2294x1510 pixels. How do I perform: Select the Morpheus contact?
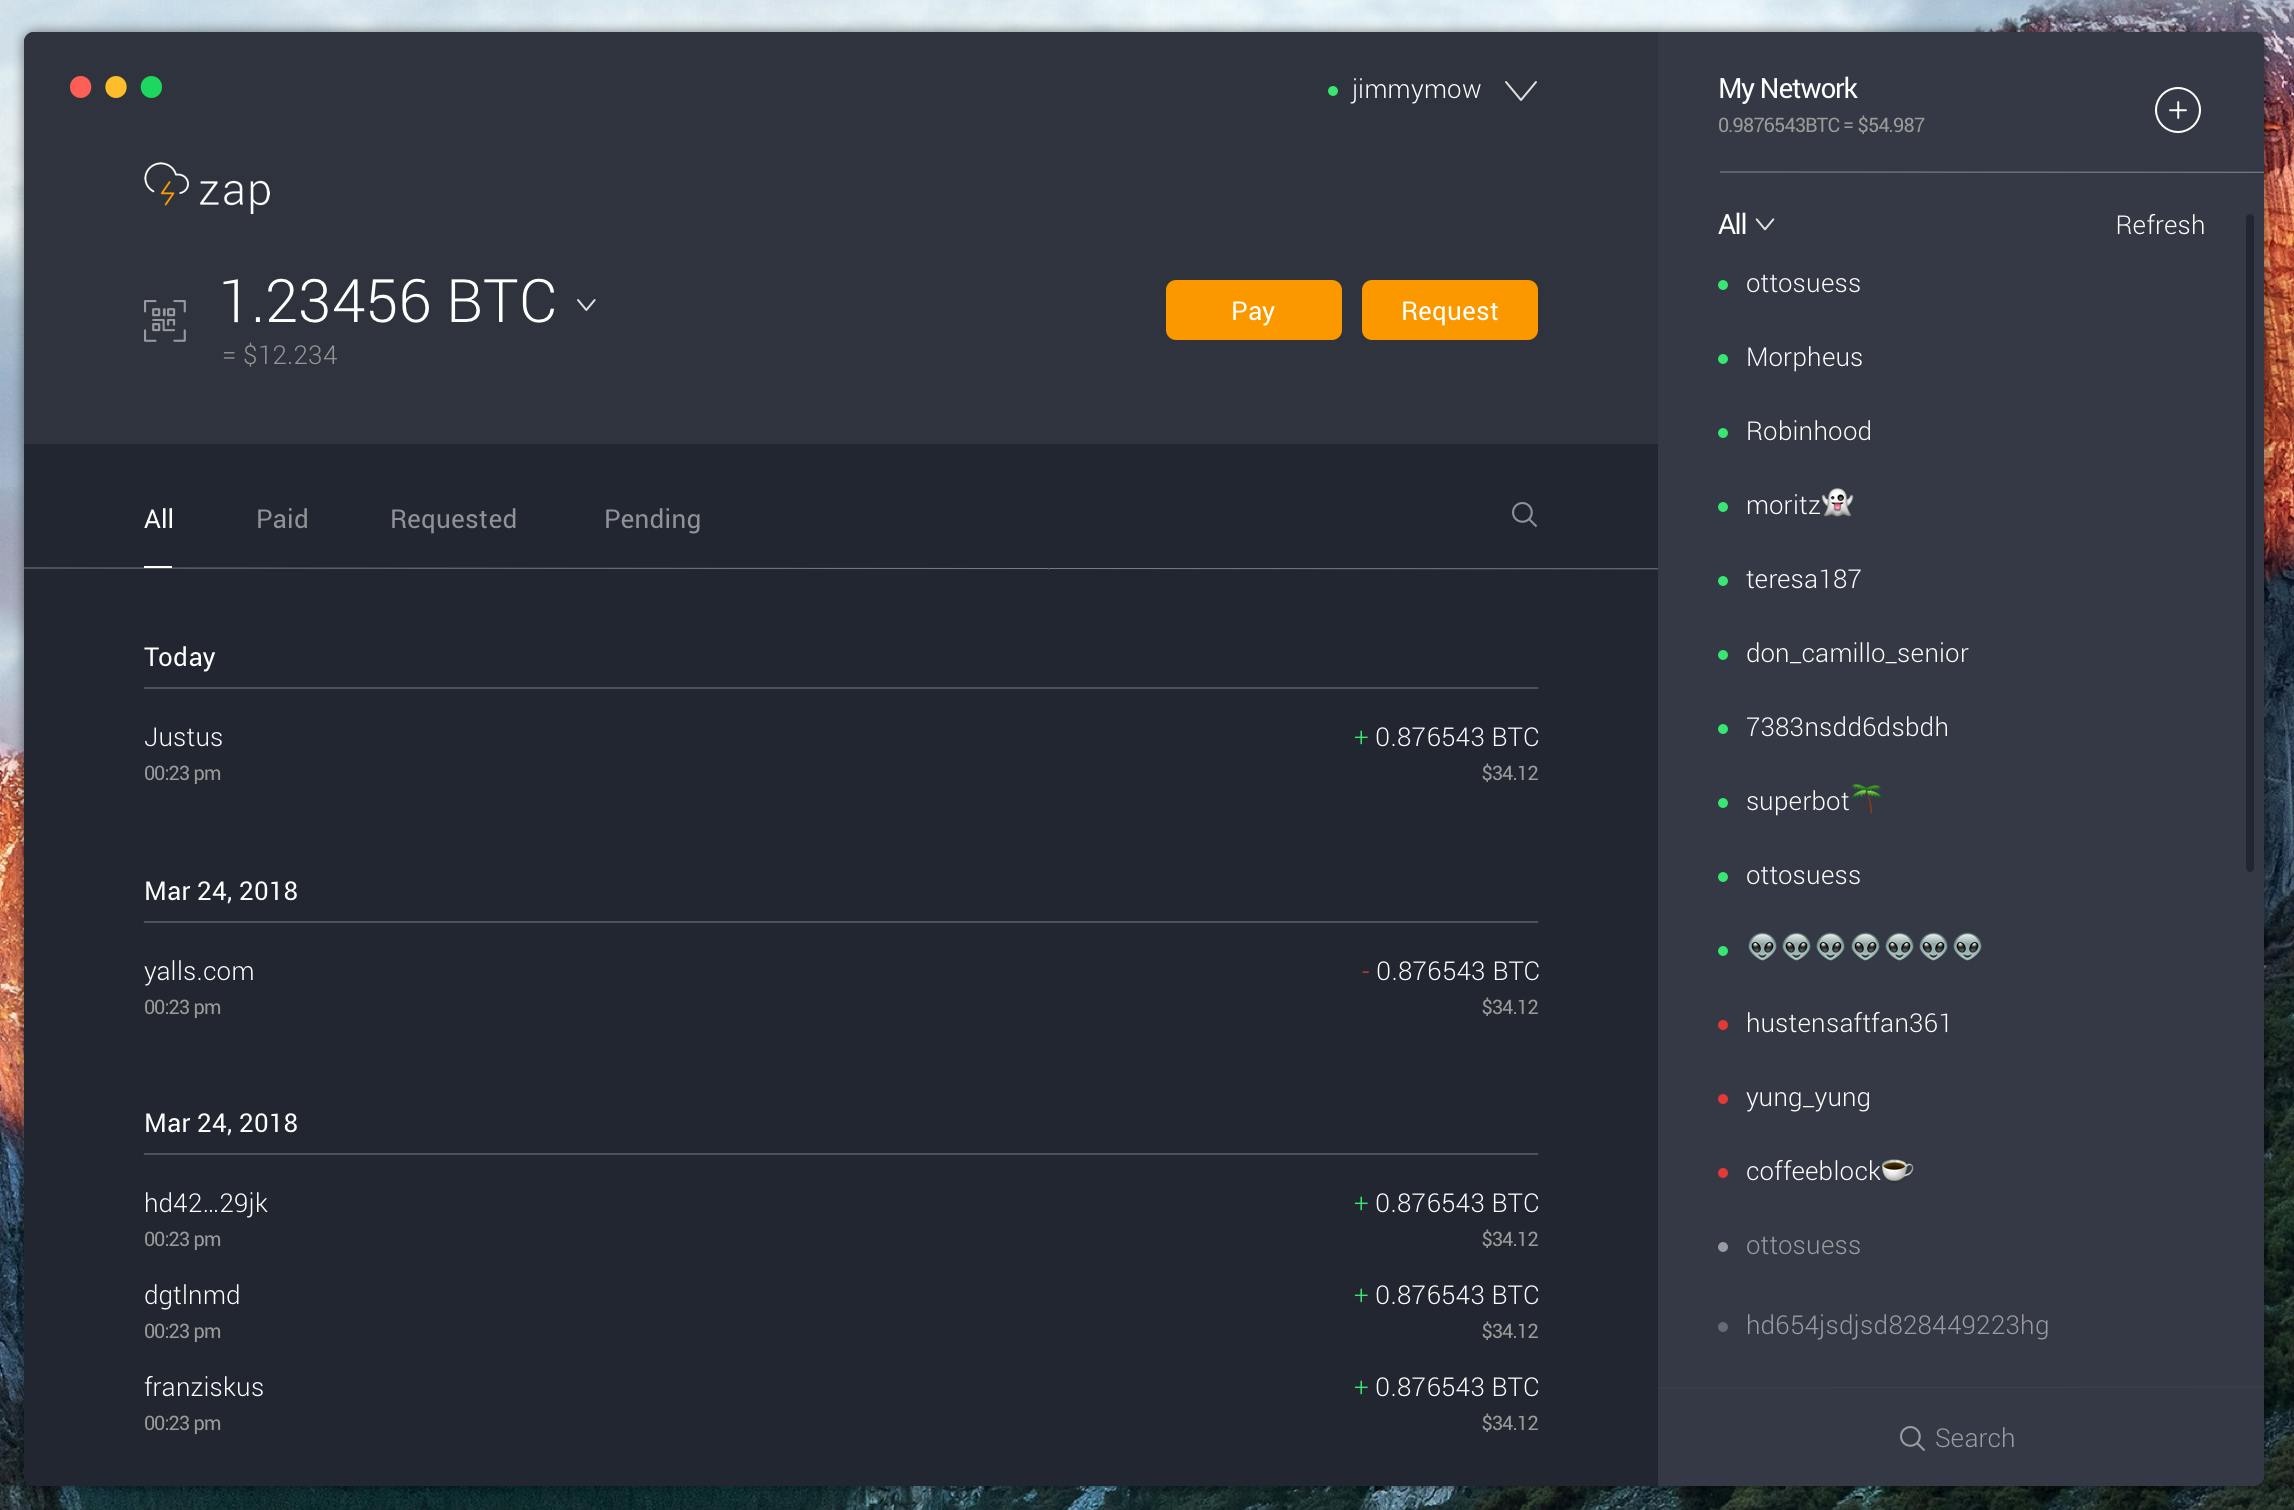(x=1803, y=357)
